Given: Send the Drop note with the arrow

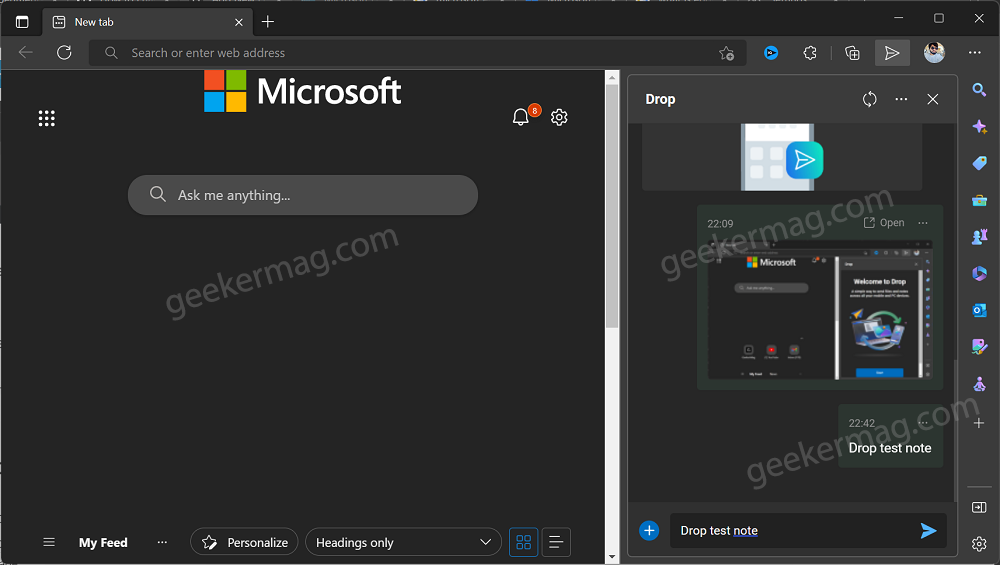Looking at the screenshot, I should pos(929,531).
